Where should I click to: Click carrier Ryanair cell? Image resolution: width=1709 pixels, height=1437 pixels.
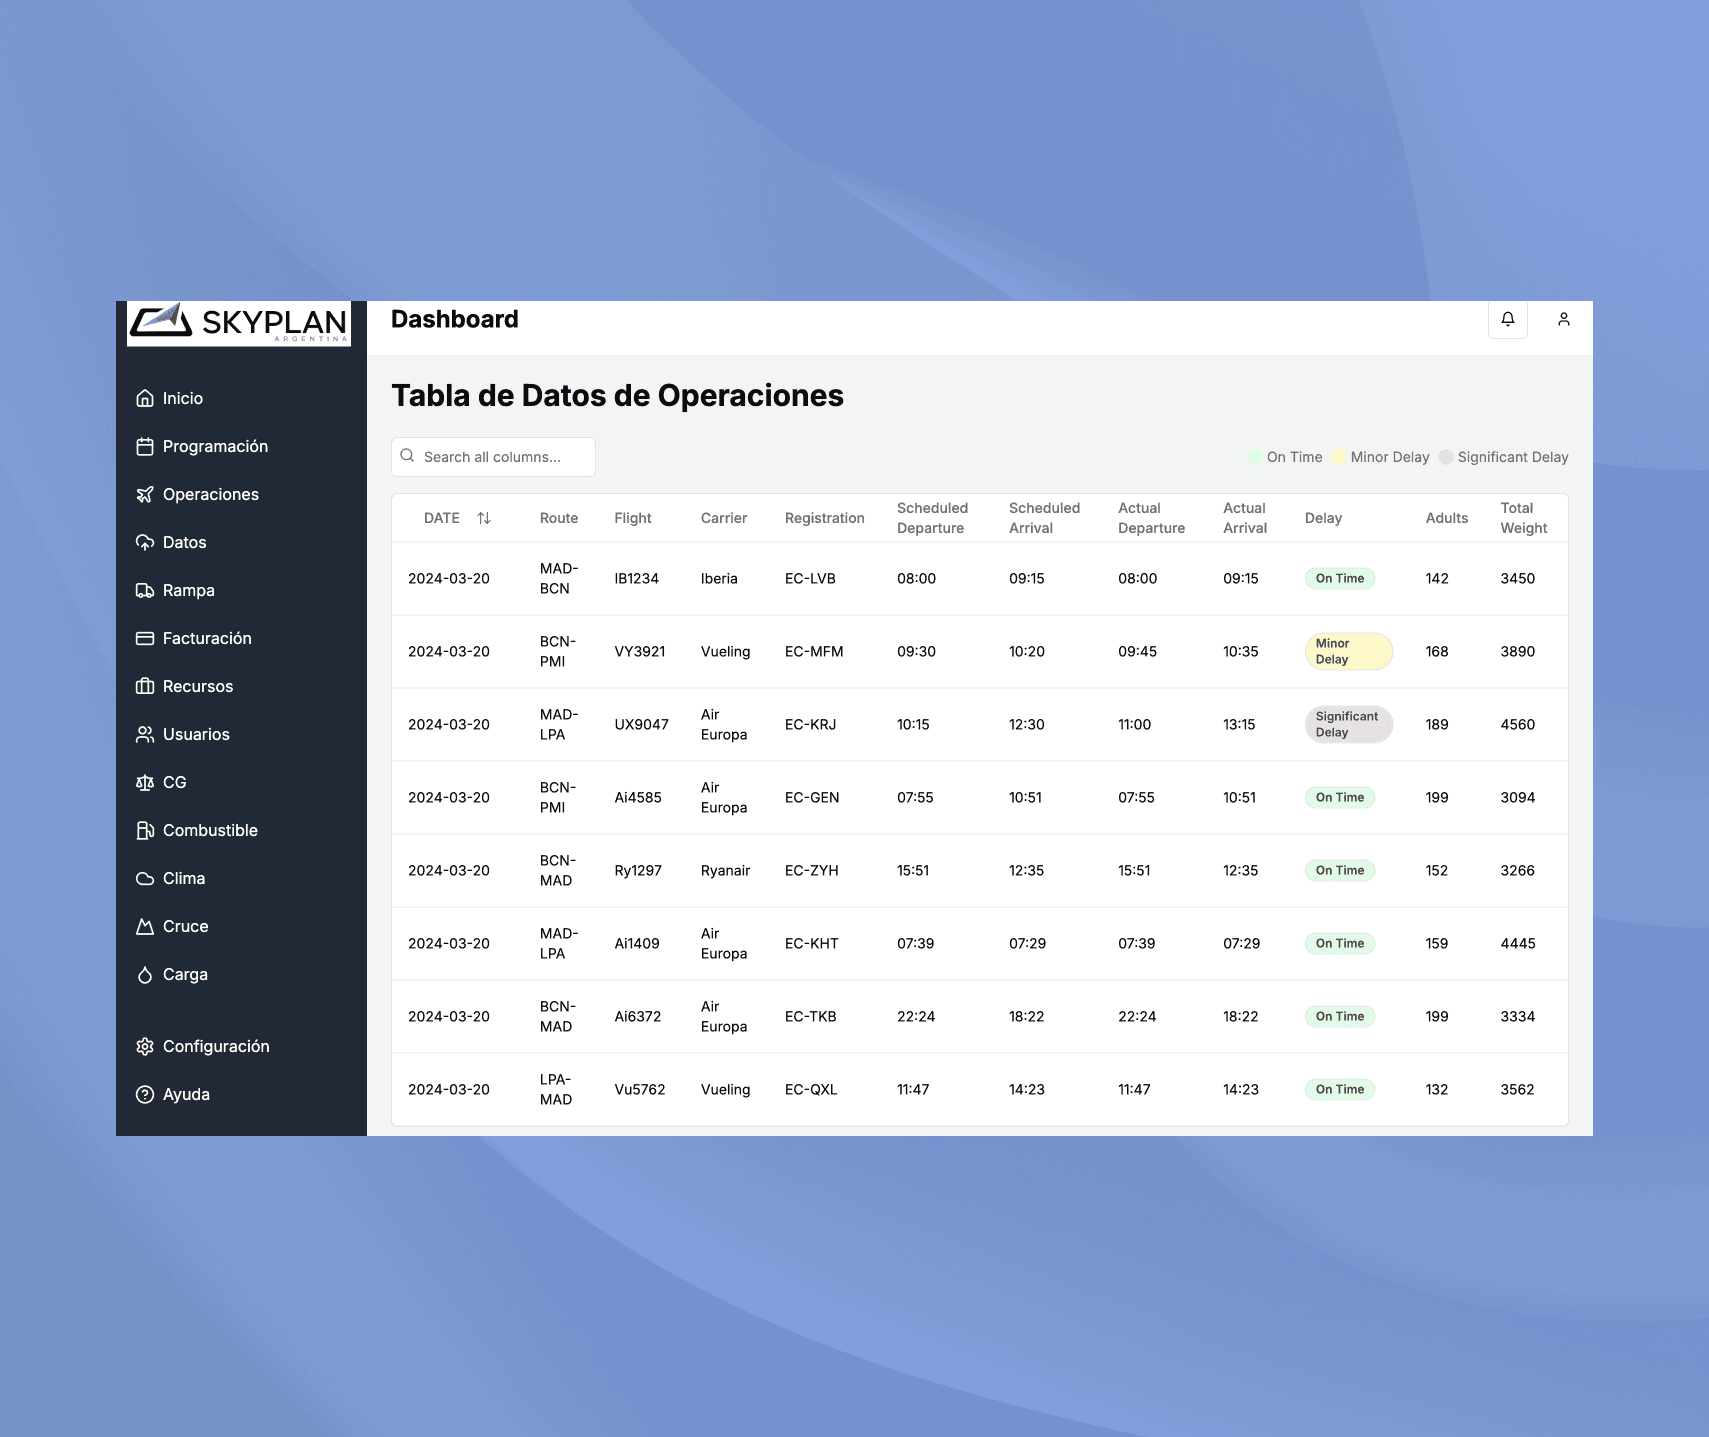click(725, 870)
